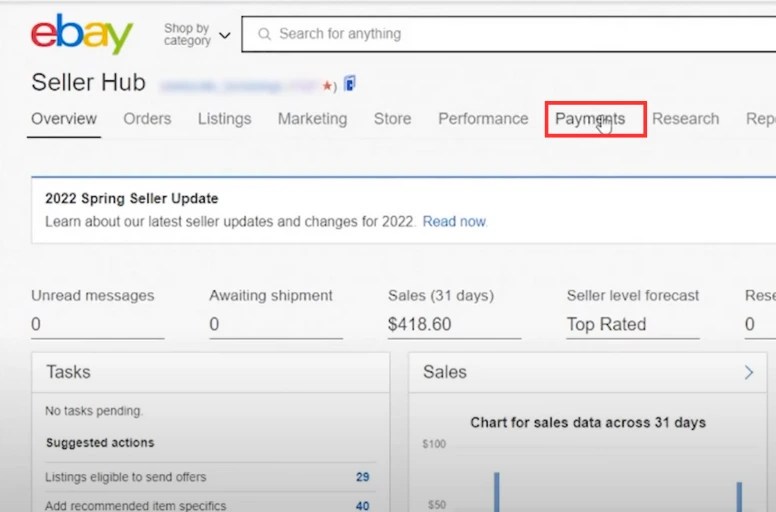Switch to the Research tab
The width and height of the screenshot is (776, 512).
click(x=685, y=119)
